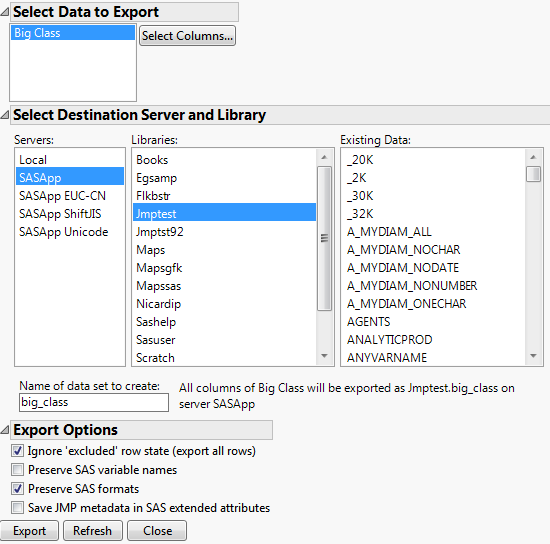Toggle Preserve SAS formats checkbox
This screenshot has width=550, height=544.
(18, 489)
